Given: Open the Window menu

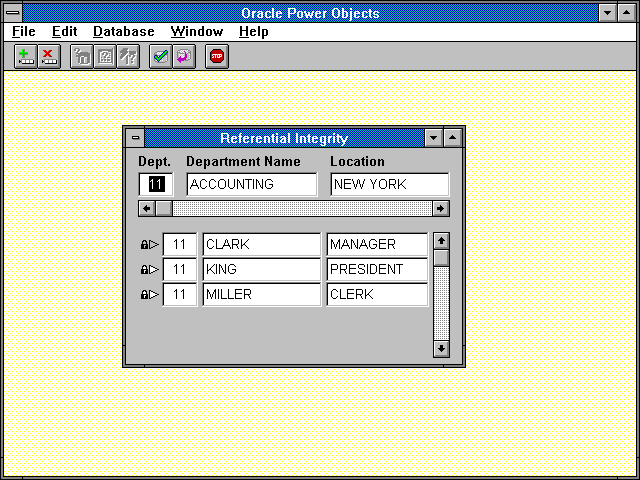Looking at the screenshot, I should pos(196,32).
